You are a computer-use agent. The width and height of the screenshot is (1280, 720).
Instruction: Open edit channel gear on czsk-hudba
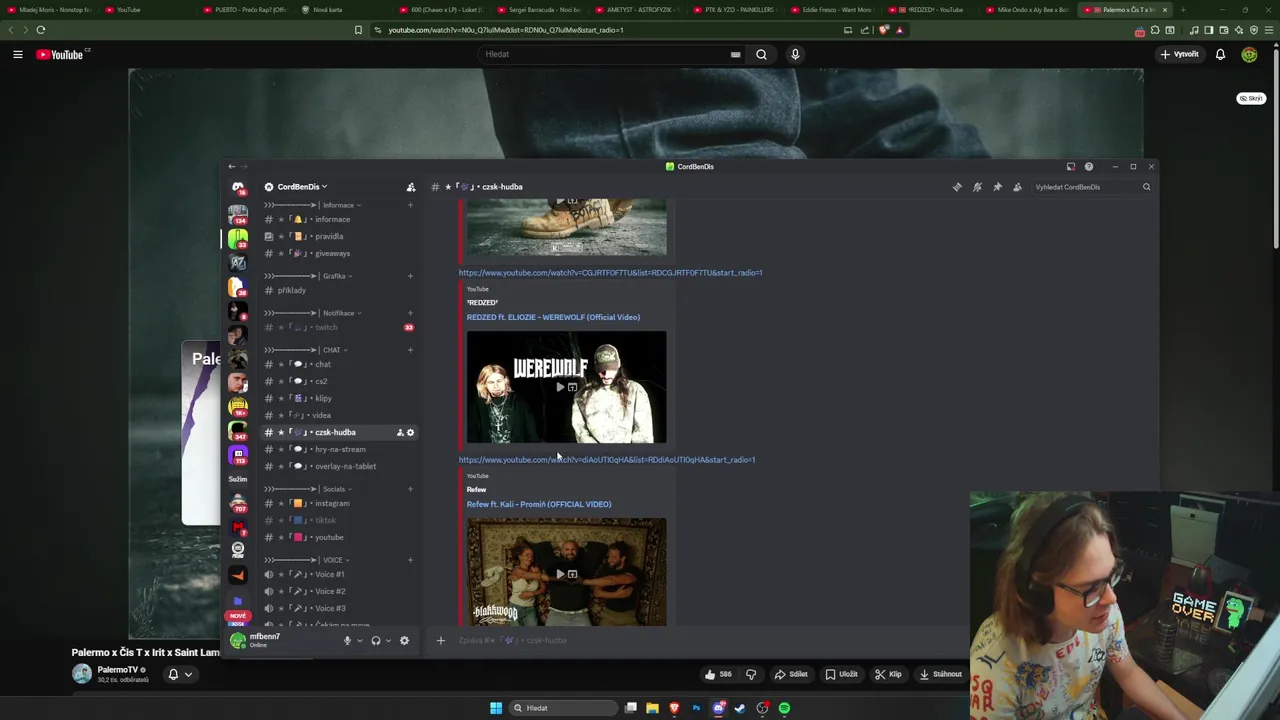(x=410, y=432)
